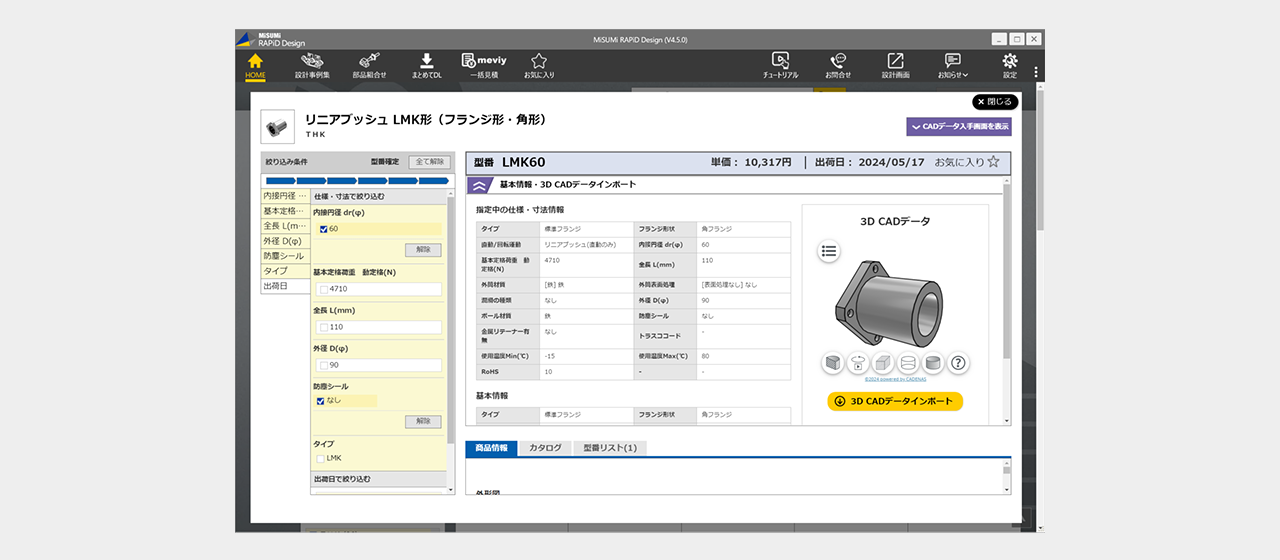Click the 3D CADデータインポート button
This screenshot has height=560, width=1280.
pos(895,402)
